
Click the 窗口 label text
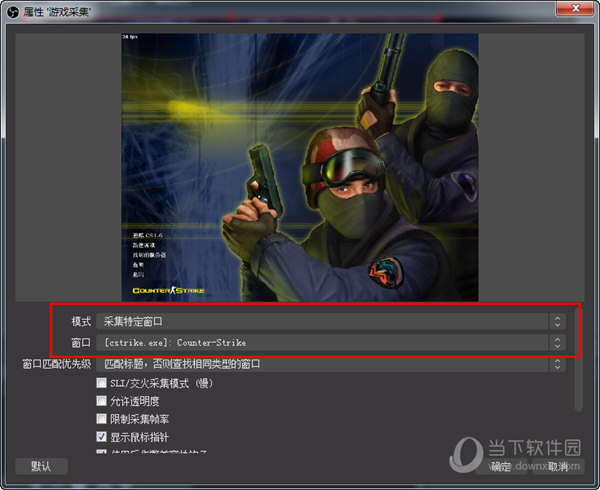pos(82,342)
